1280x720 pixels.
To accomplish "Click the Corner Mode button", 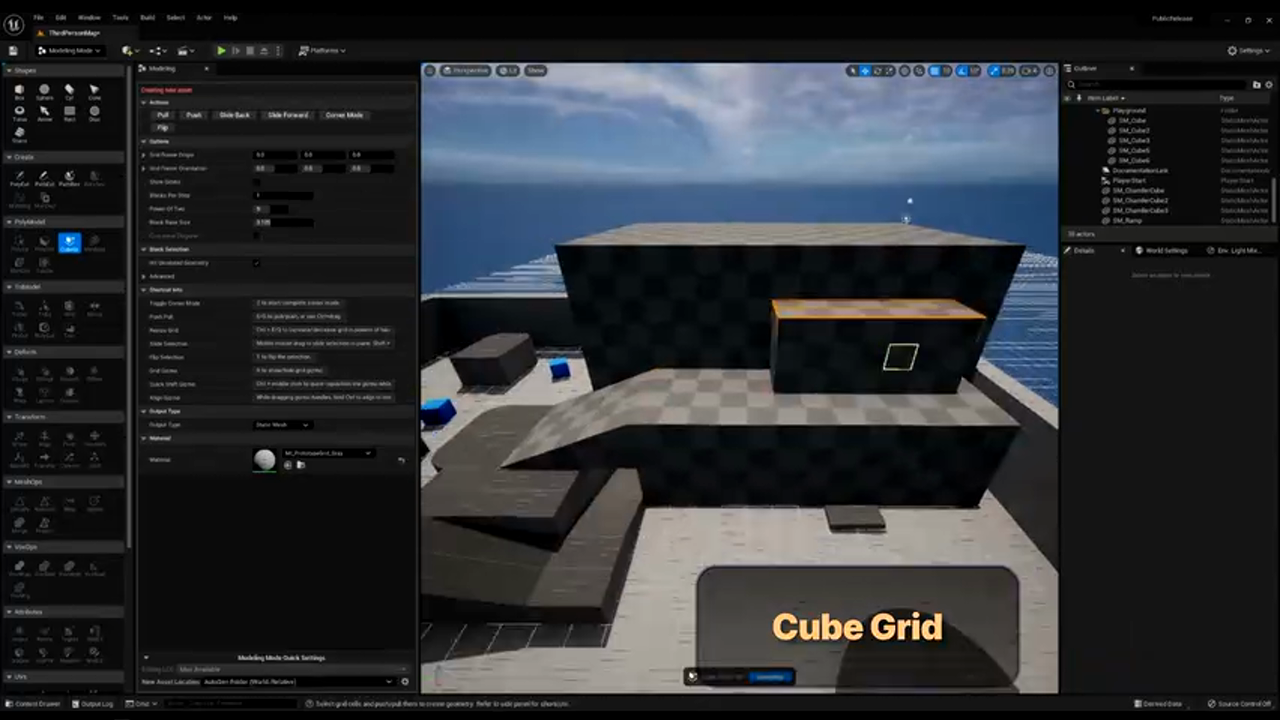I will tap(344, 115).
